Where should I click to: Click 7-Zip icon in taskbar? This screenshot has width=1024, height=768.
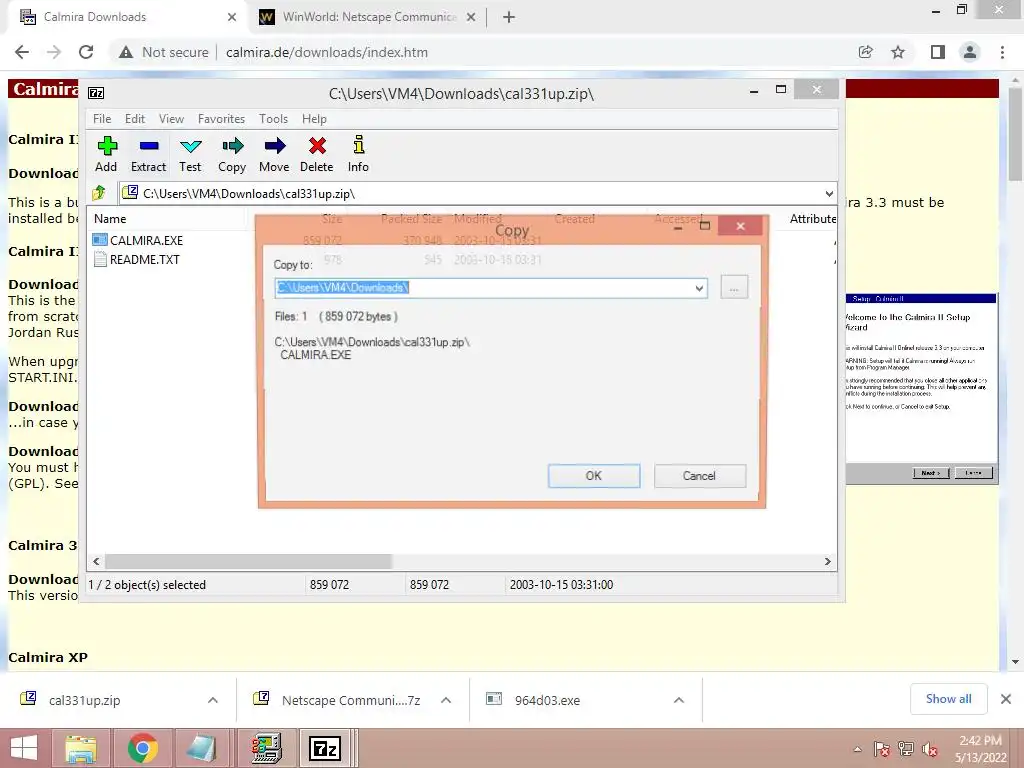coord(325,748)
